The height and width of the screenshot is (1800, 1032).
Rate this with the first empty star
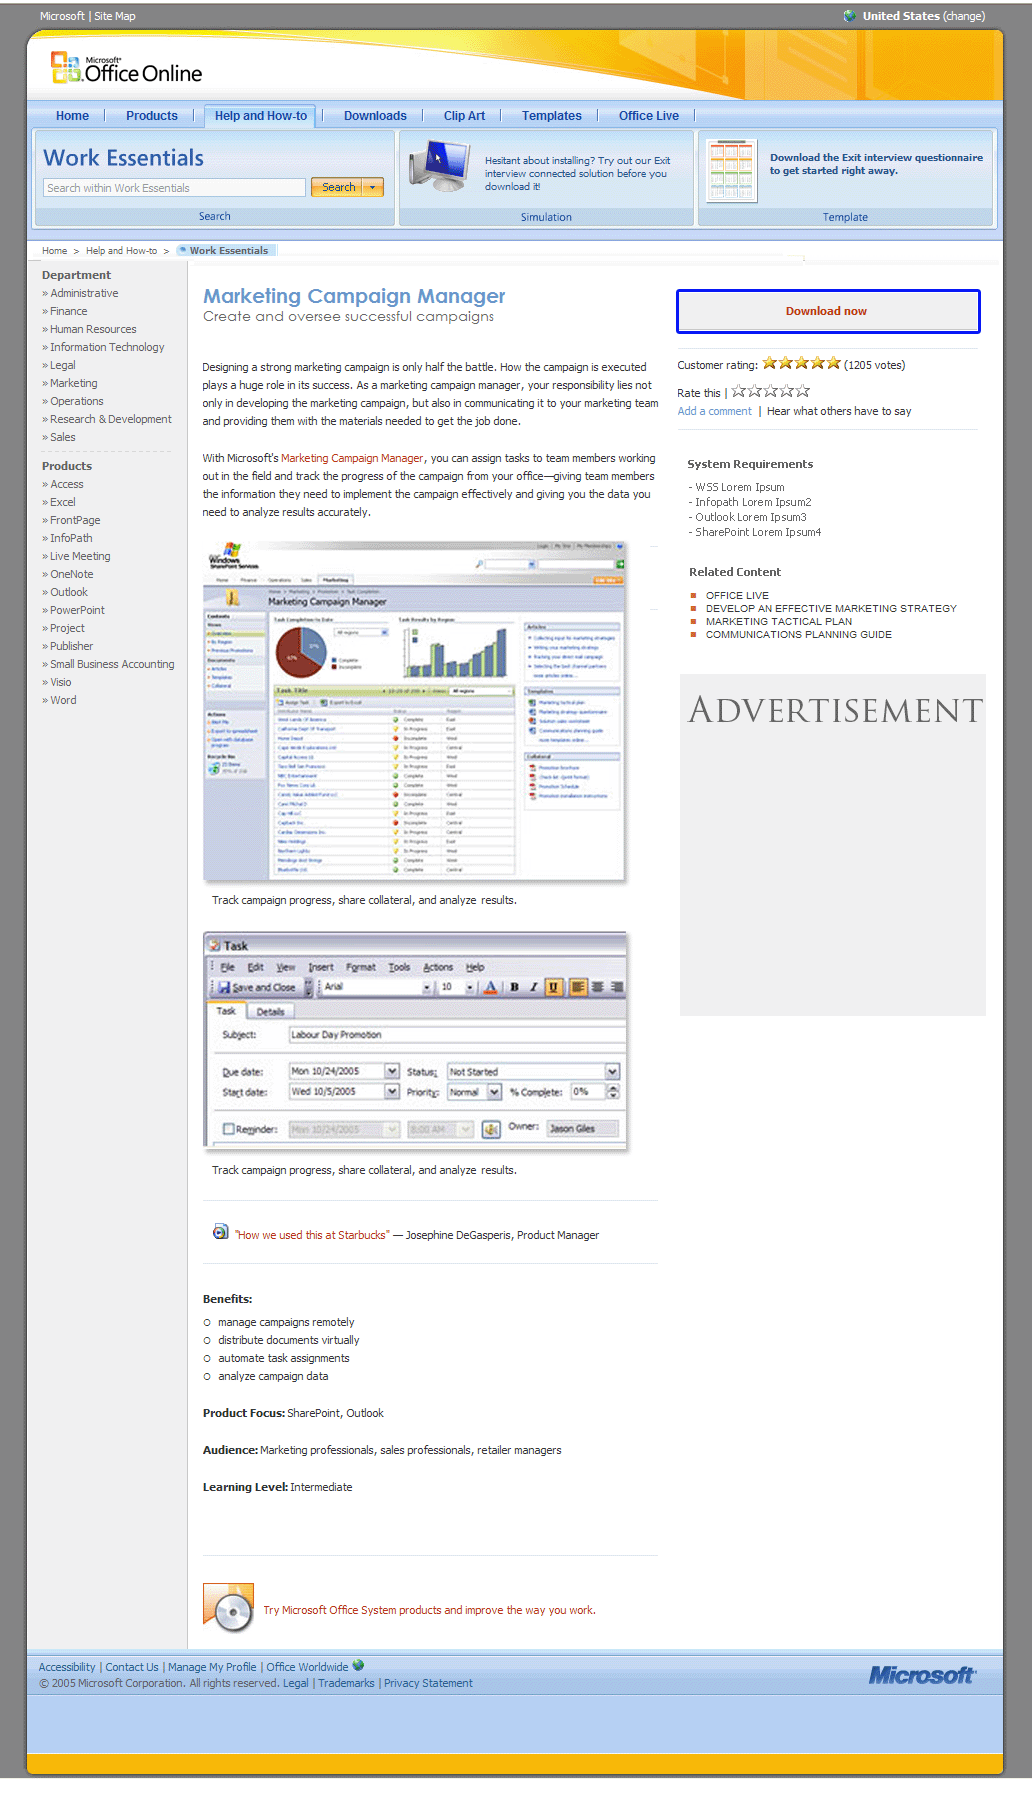(739, 391)
